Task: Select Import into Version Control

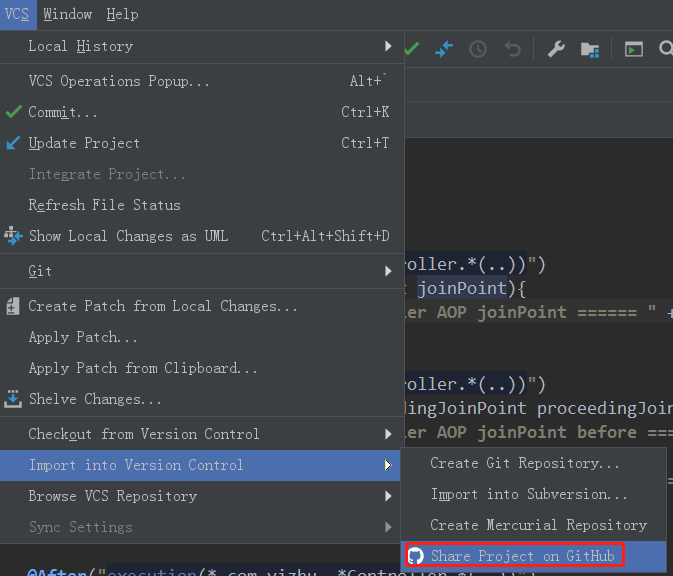Action: (x=200, y=465)
